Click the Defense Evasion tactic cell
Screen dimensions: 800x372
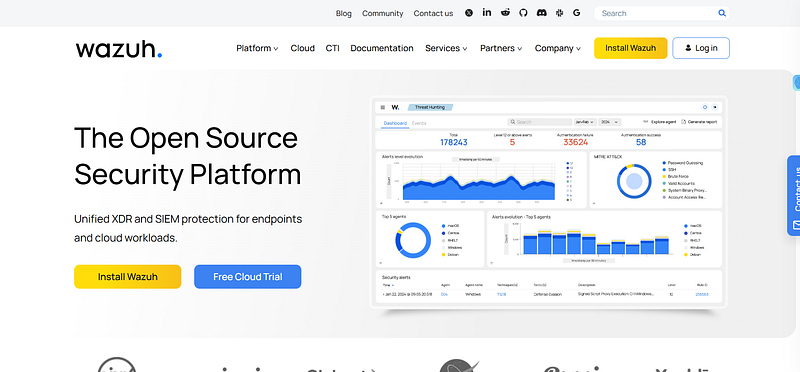point(547,294)
